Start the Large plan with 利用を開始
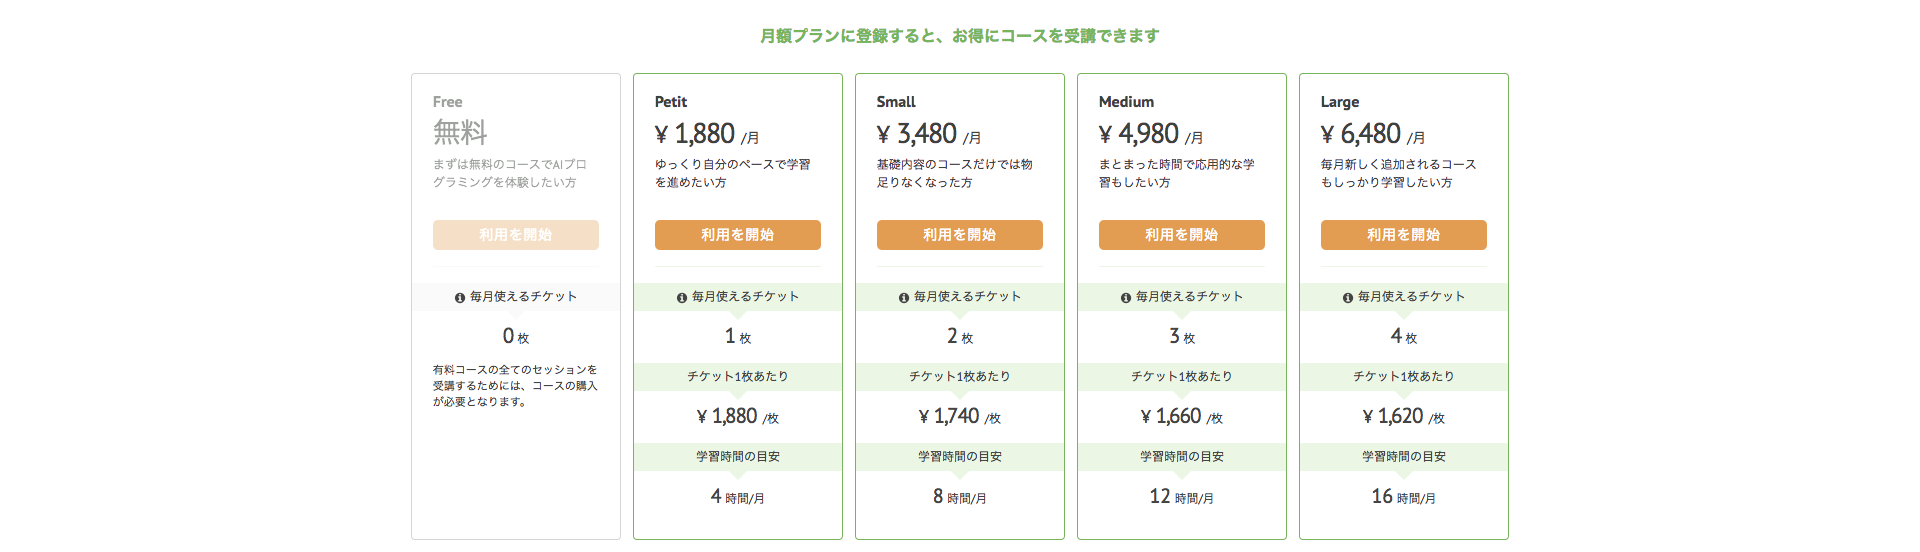 pyautogui.click(x=1404, y=235)
